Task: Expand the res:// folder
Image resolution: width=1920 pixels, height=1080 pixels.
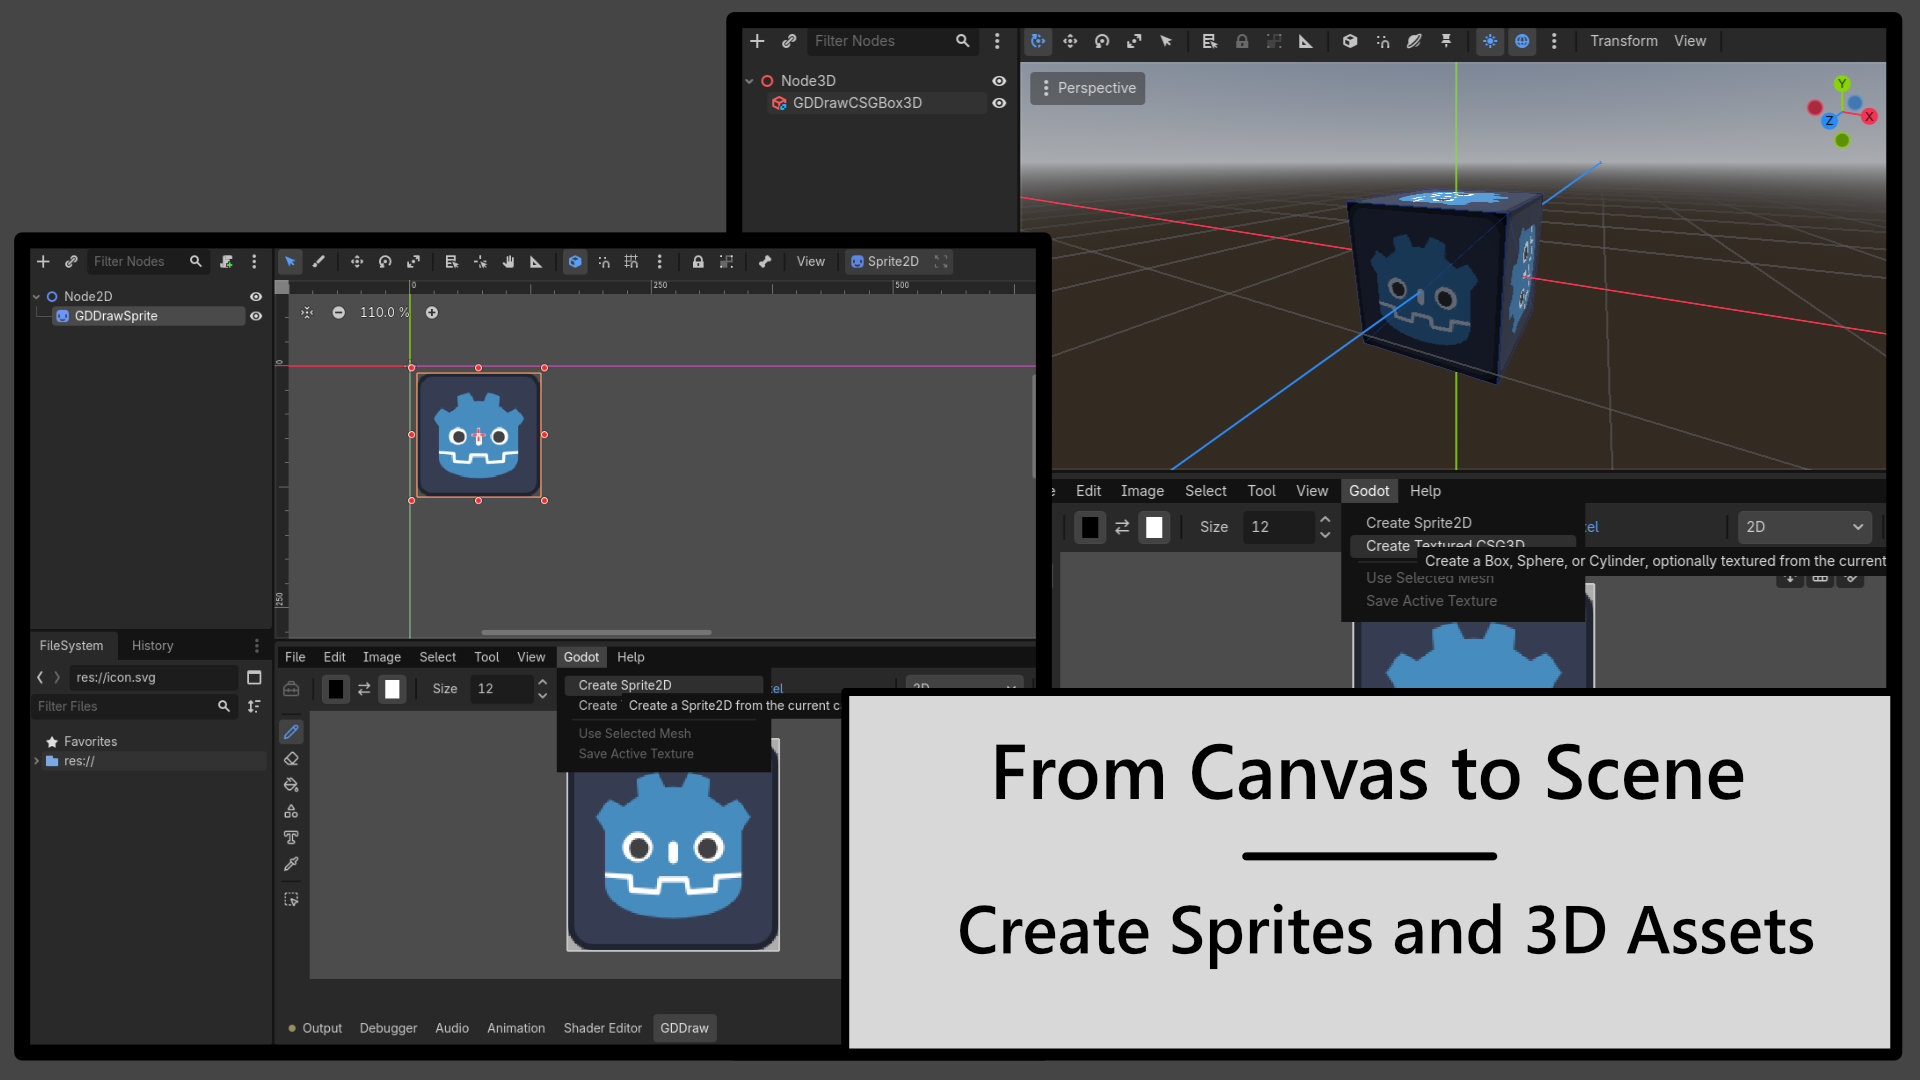Action: coord(37,761)
